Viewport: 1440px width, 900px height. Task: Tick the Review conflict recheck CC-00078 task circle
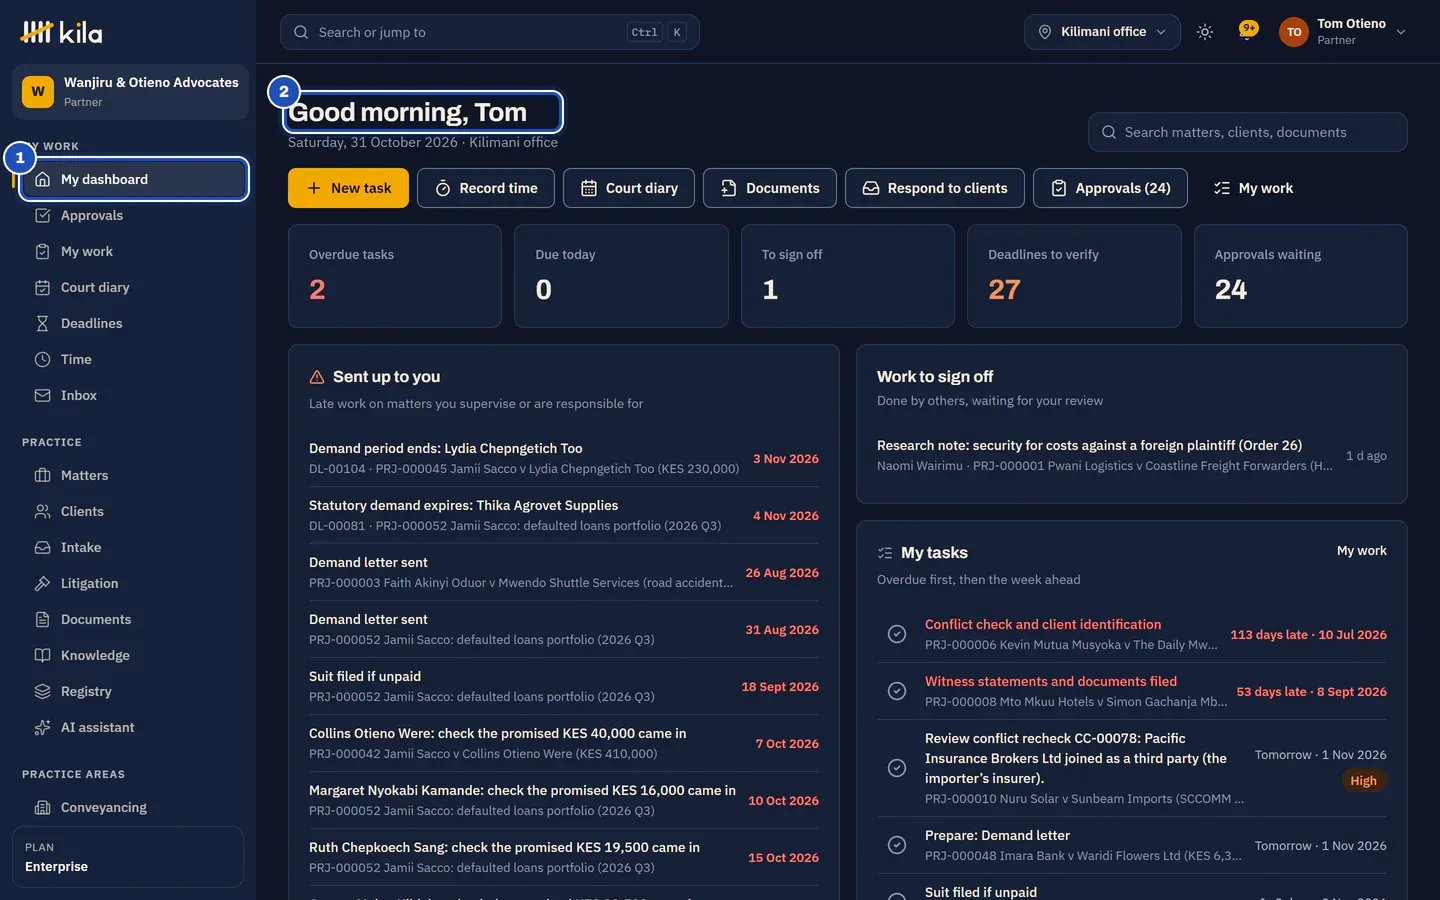coord(897,768)
